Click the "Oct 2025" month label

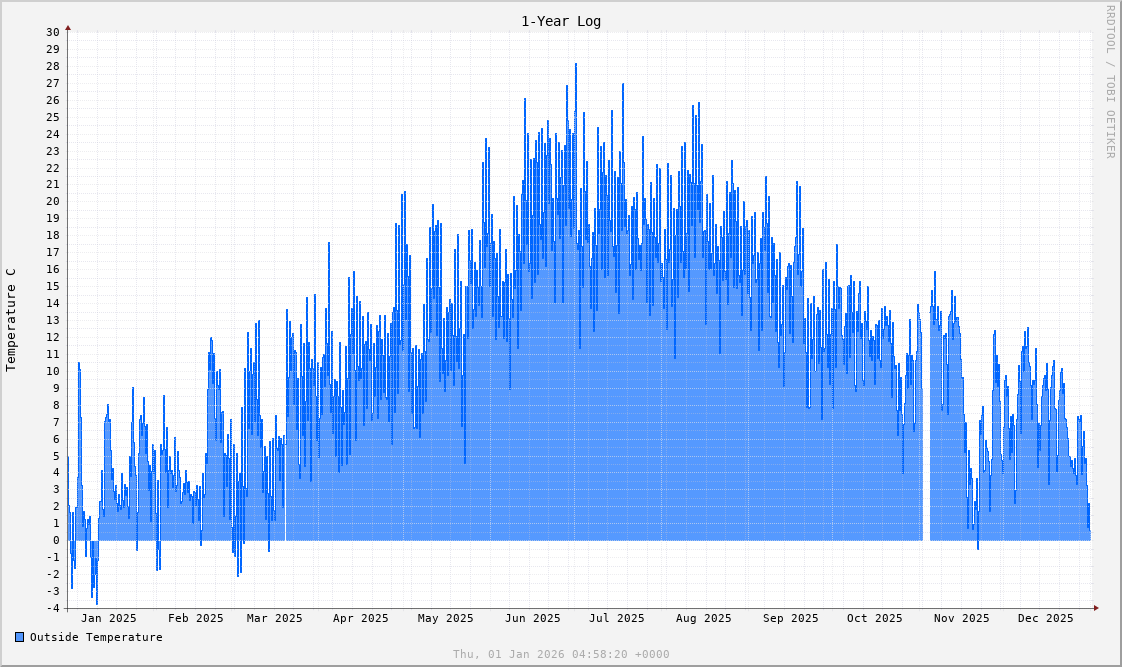click(874, 618)
